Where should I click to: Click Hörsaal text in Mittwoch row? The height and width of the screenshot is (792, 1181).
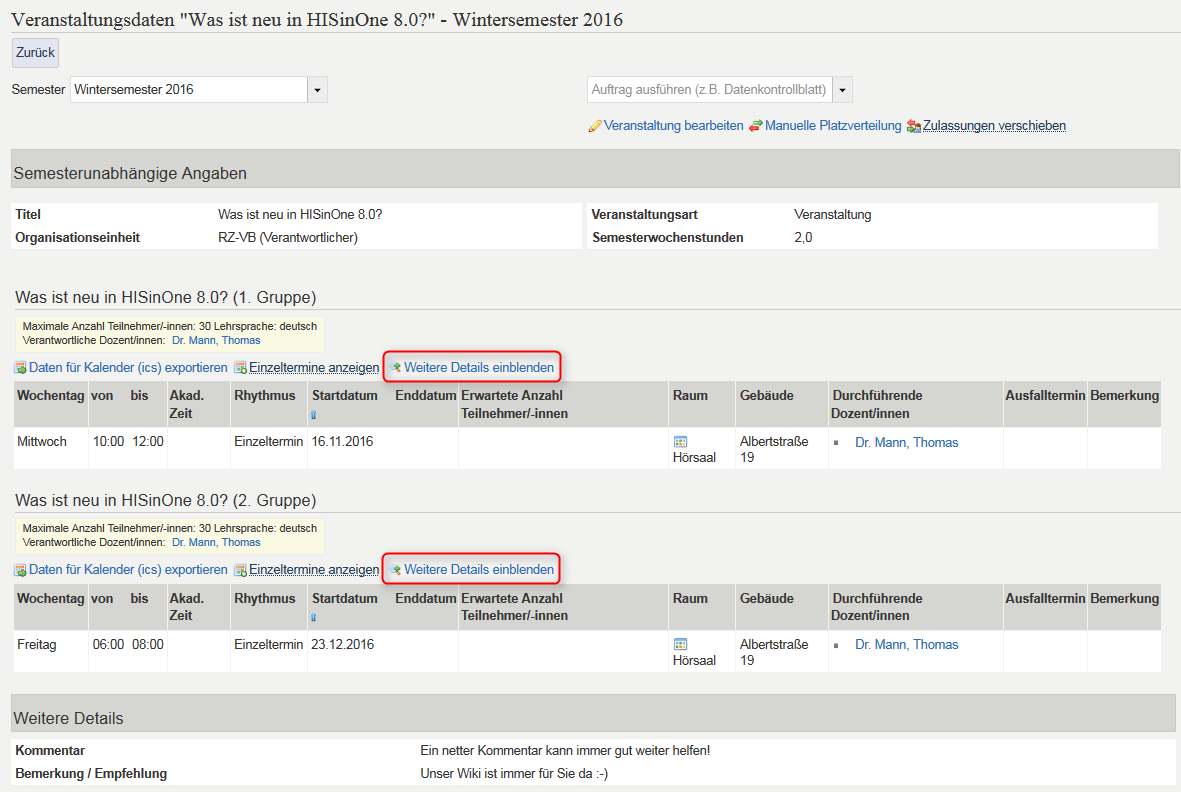coord(694,458)
